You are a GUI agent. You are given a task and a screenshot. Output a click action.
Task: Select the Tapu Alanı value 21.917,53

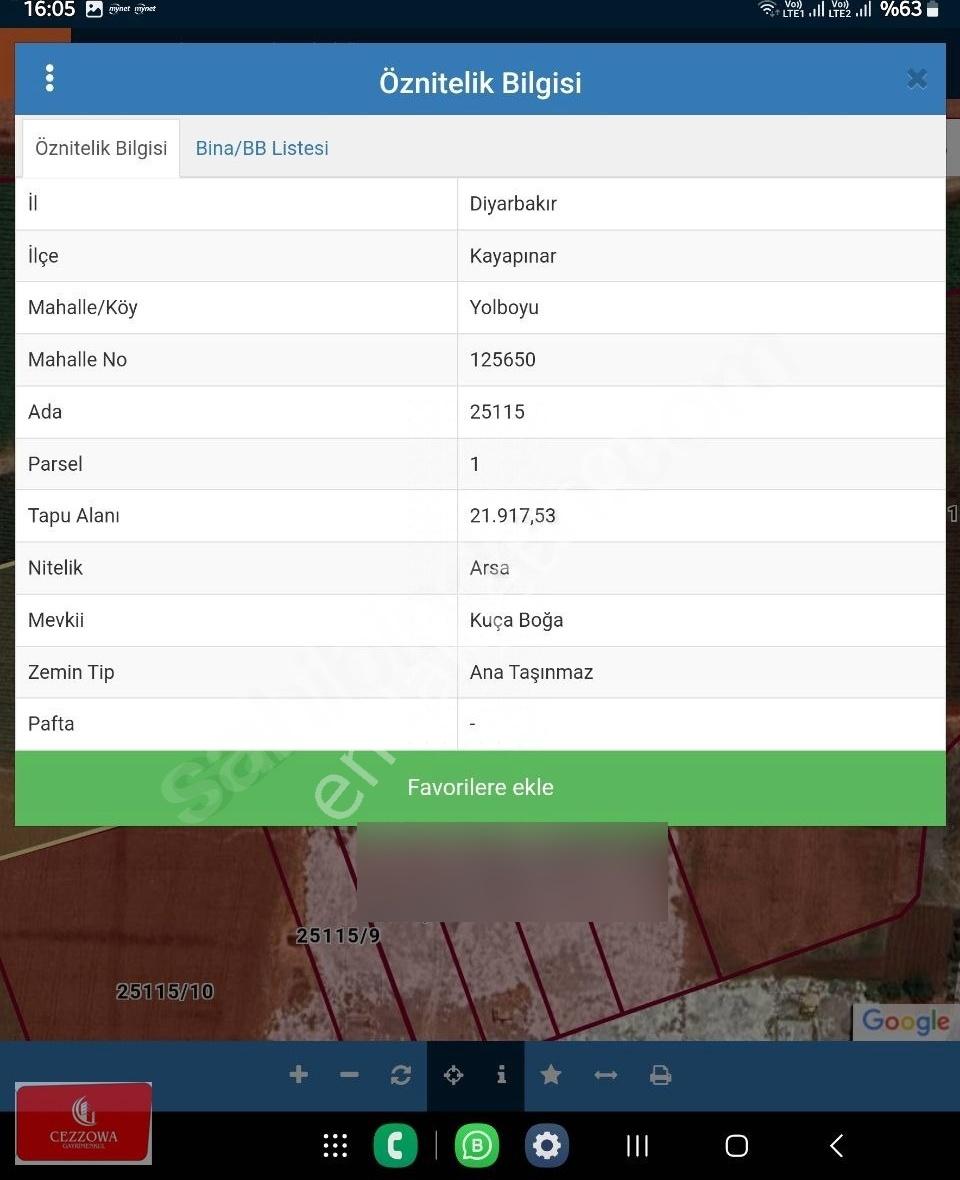pos(512,515)
